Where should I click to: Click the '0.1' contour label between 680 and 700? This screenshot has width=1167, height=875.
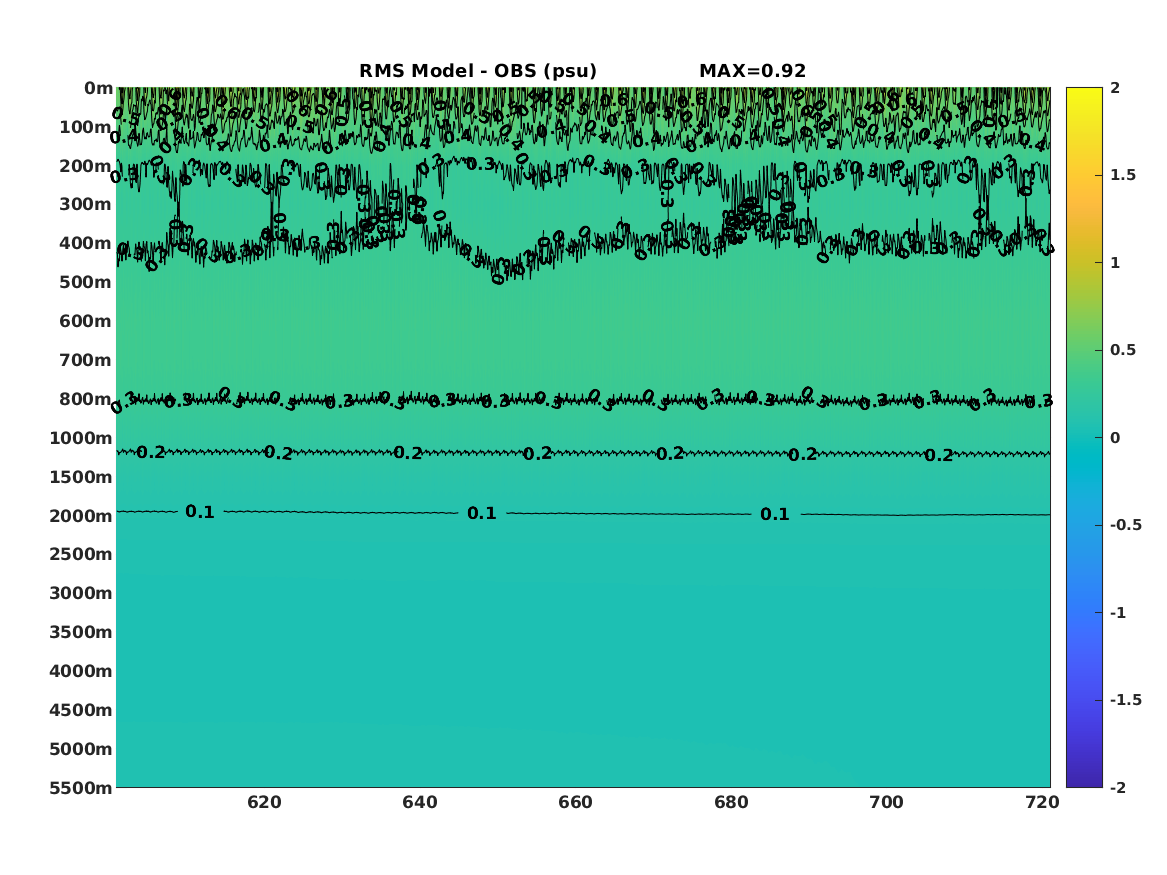(775, 514)
